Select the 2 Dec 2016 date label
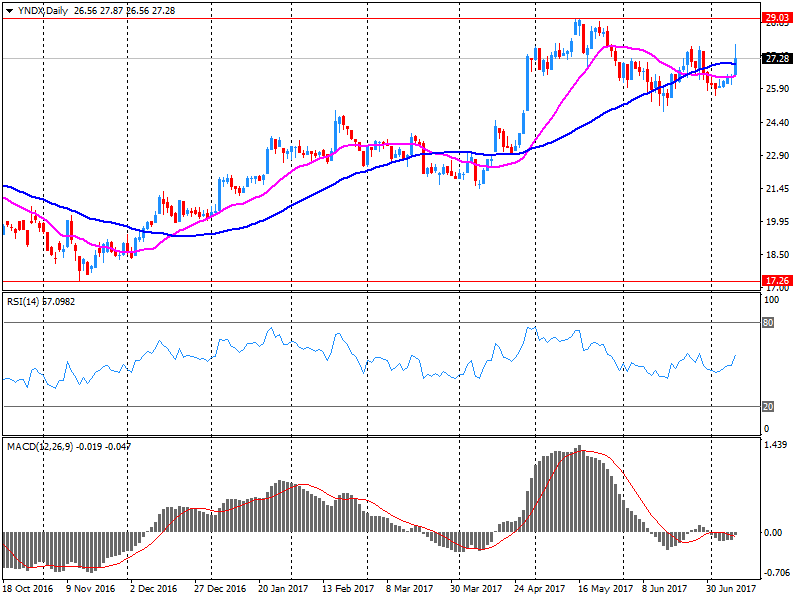The image size is (800, 600). pyautogui.click(x=154, y=589)
